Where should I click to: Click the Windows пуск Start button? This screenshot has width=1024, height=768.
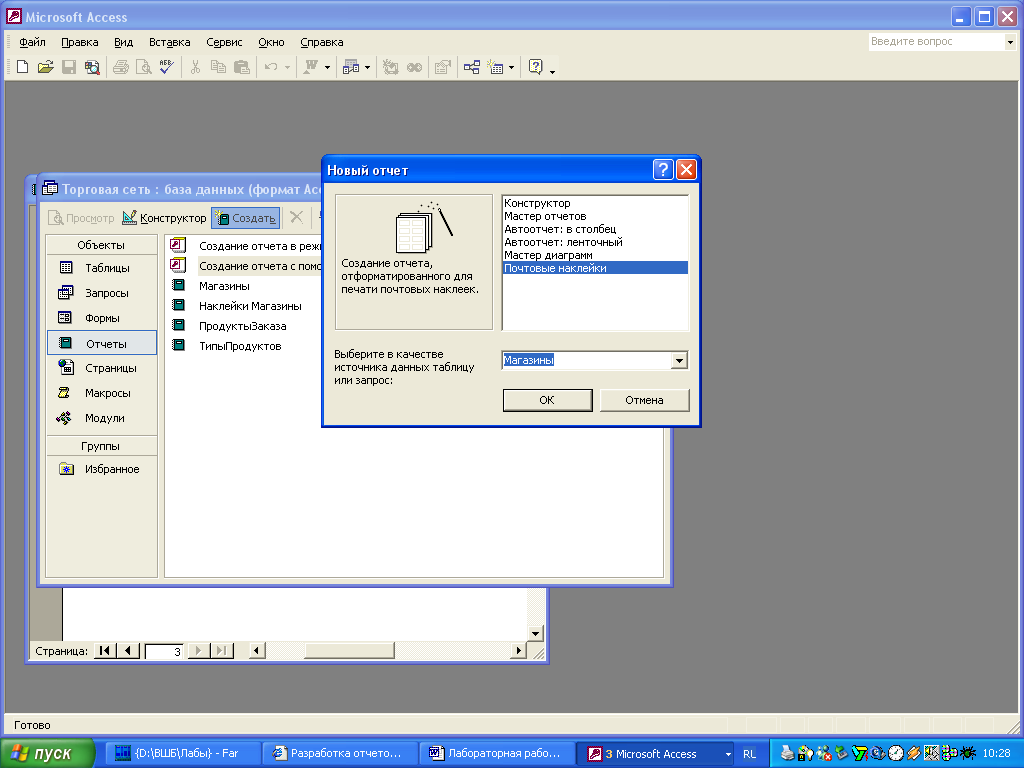tap(47, 754)
